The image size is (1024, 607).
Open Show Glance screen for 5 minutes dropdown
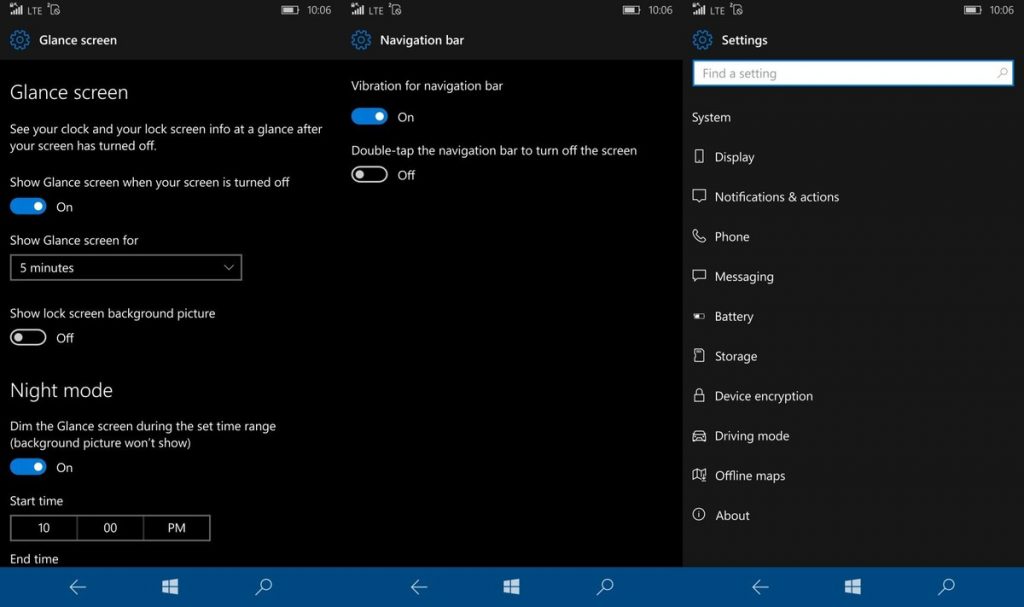(126, 267)
